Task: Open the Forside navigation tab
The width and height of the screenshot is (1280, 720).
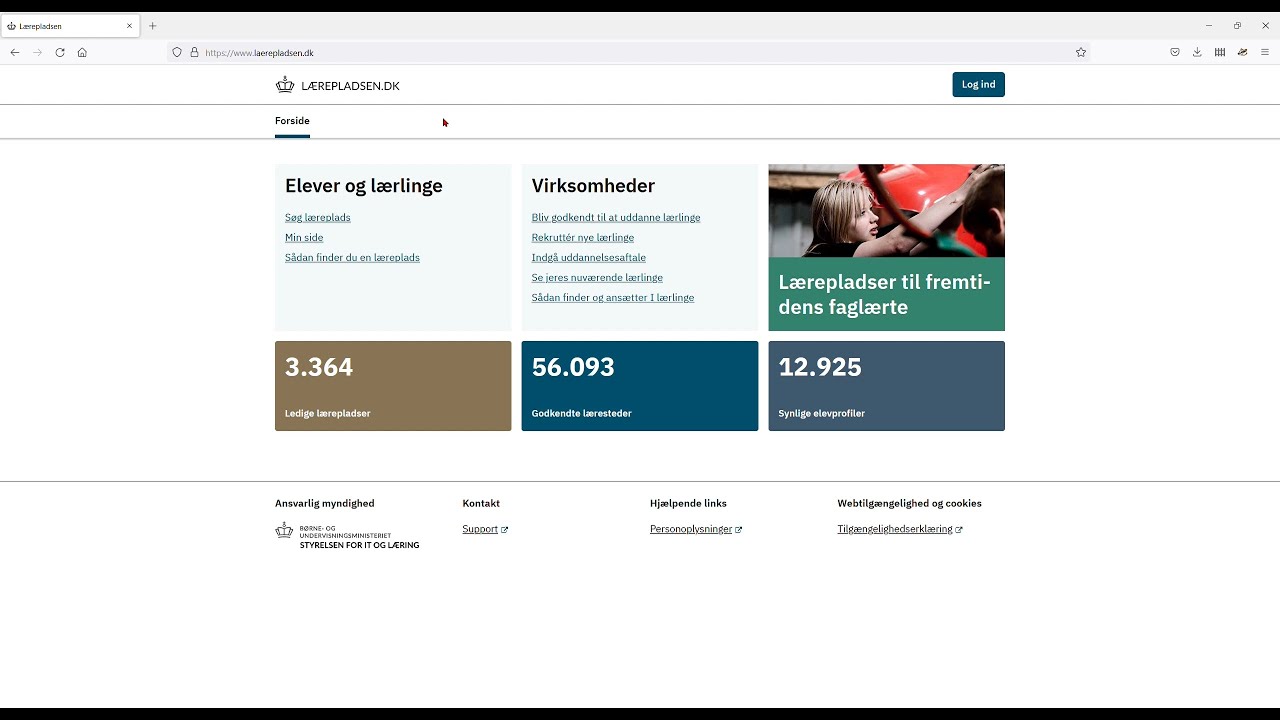Action: coord(292,121)
